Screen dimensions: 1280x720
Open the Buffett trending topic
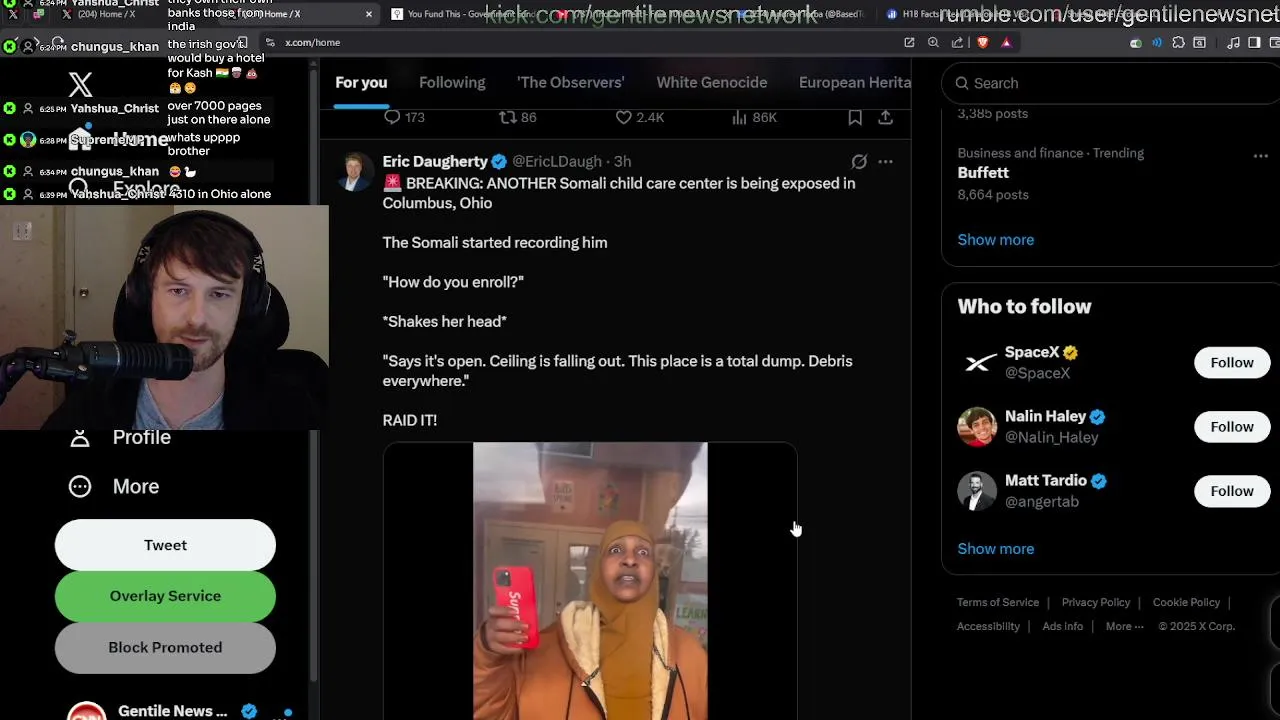coord(983,173)
